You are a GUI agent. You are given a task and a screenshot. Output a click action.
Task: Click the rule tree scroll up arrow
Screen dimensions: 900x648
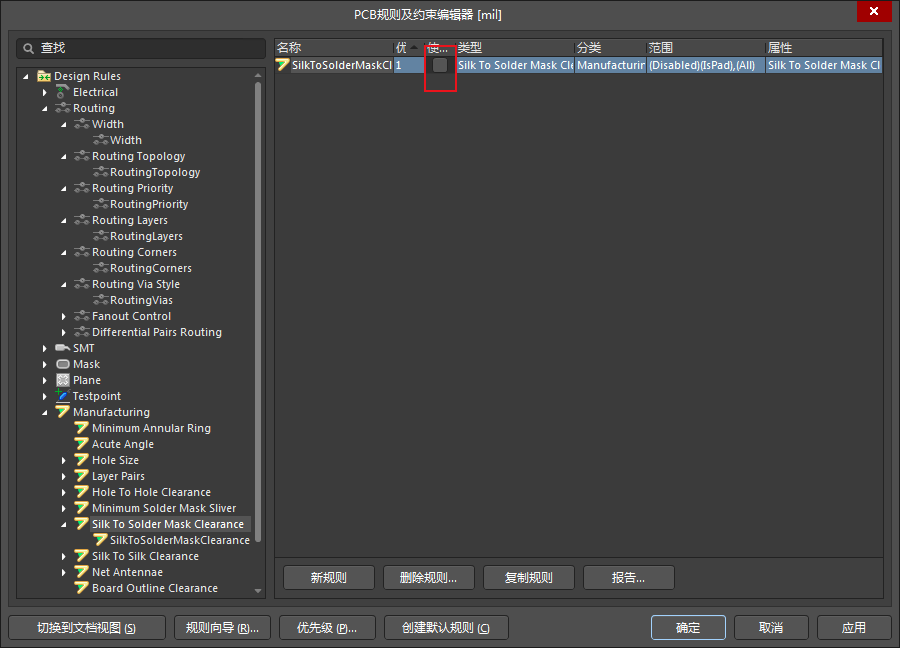(258, 75)
